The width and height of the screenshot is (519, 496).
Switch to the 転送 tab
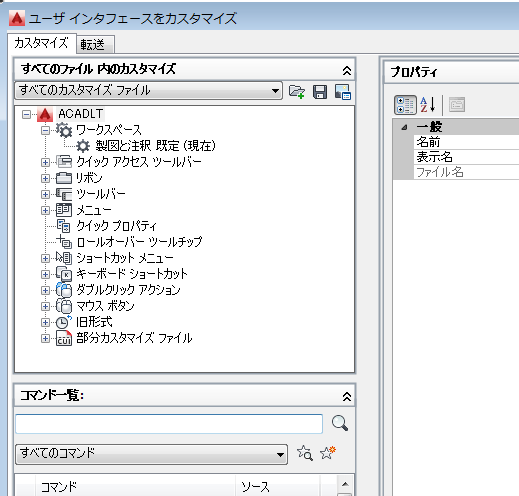[x=95, y=44]
